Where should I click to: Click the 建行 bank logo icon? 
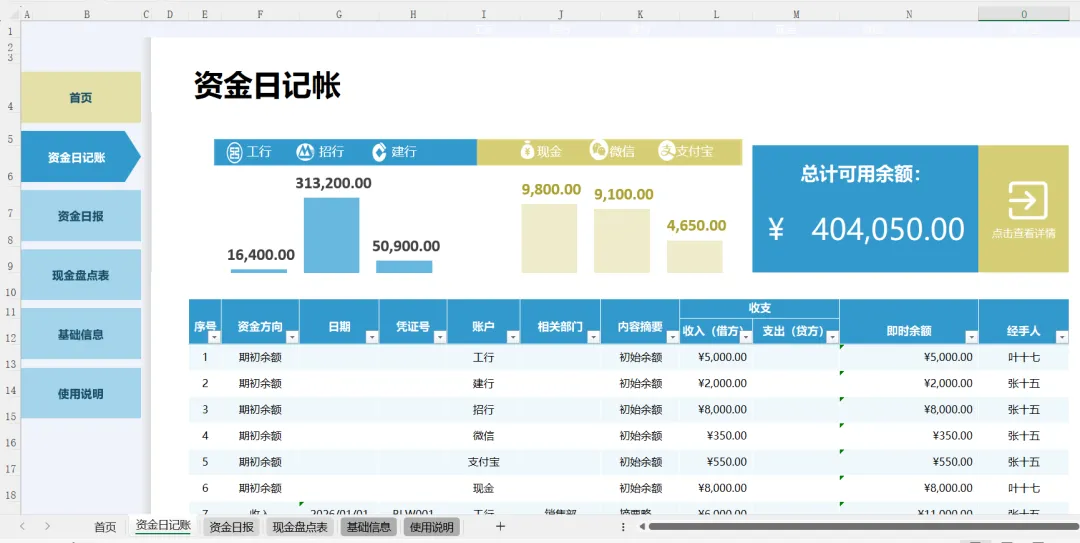pyautogui.click(x=378, y=152)
